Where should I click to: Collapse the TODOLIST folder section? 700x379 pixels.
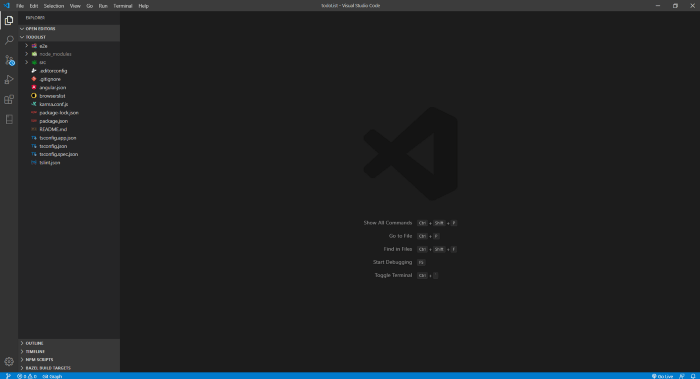point(69,37)
